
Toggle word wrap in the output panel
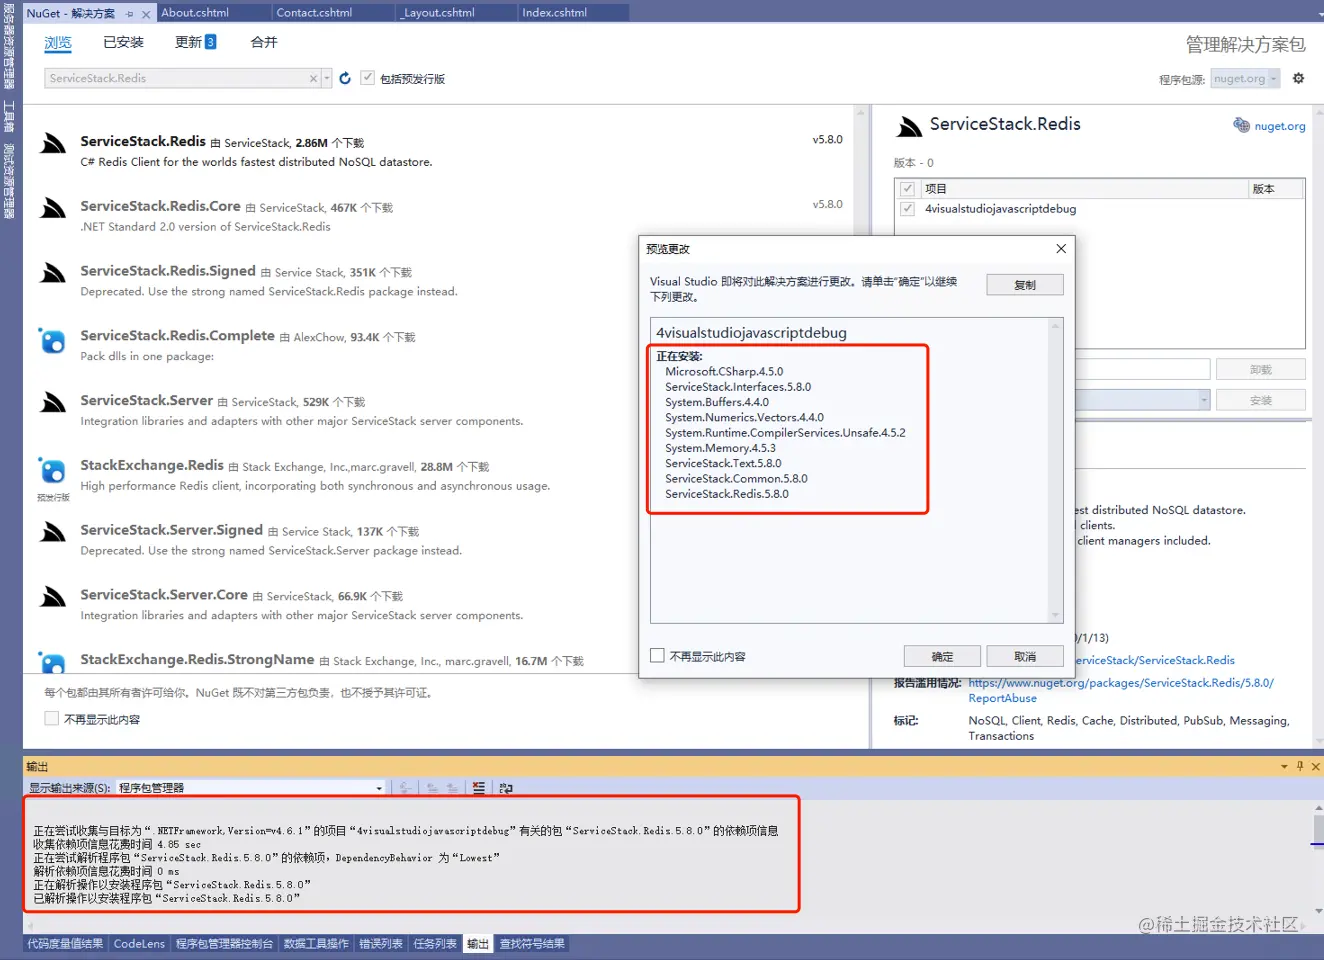coord(506,788)
